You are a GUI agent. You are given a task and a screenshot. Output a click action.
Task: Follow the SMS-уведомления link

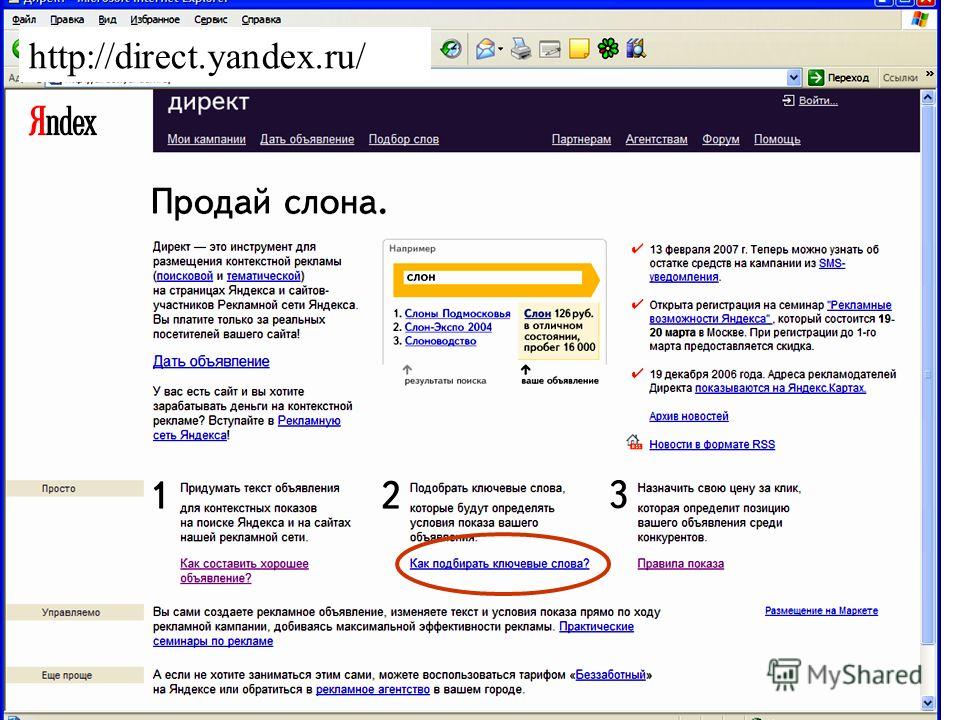(x=747, y=270)
